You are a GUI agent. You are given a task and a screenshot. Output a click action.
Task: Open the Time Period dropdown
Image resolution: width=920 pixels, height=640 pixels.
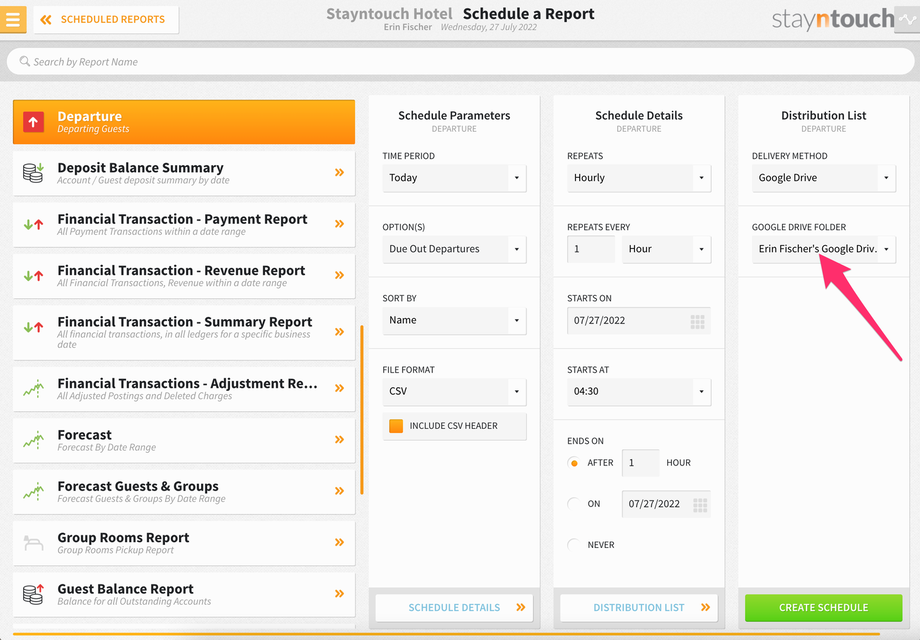click(454, 178)
